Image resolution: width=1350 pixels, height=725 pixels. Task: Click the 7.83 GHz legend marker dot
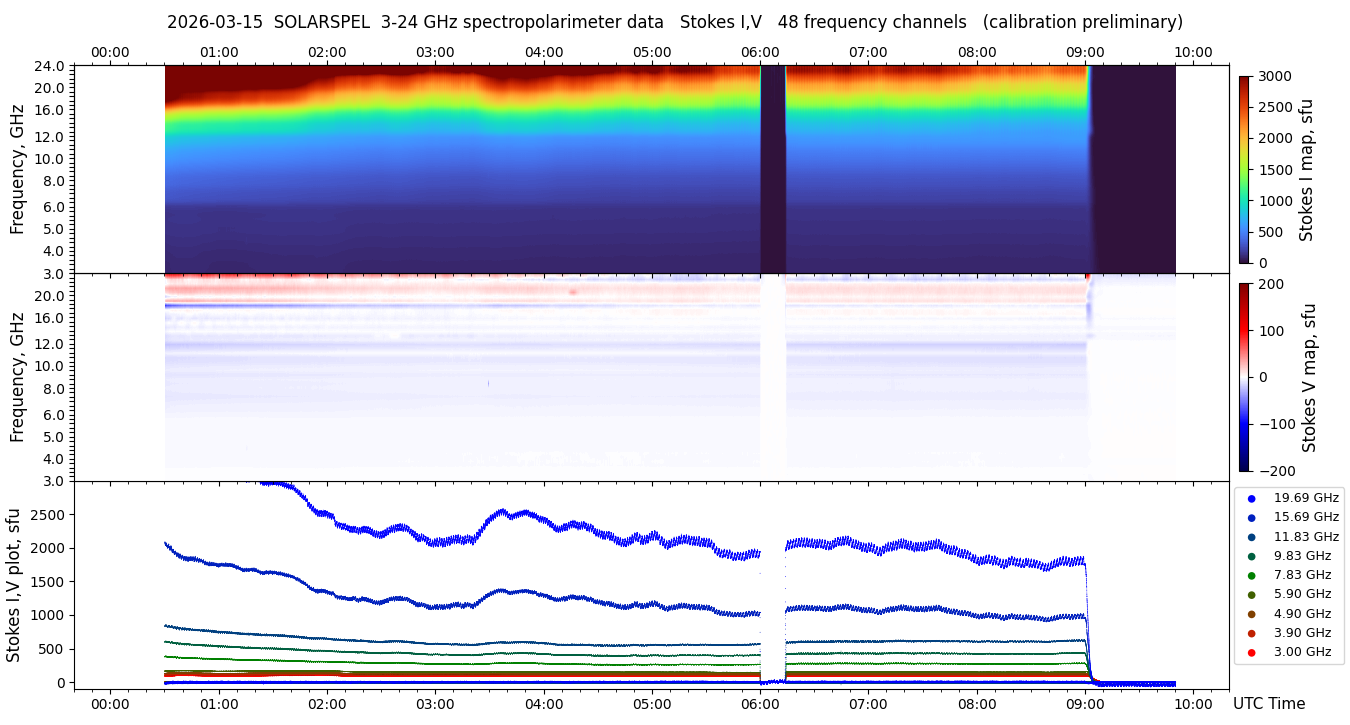[x=1251, y=575]
